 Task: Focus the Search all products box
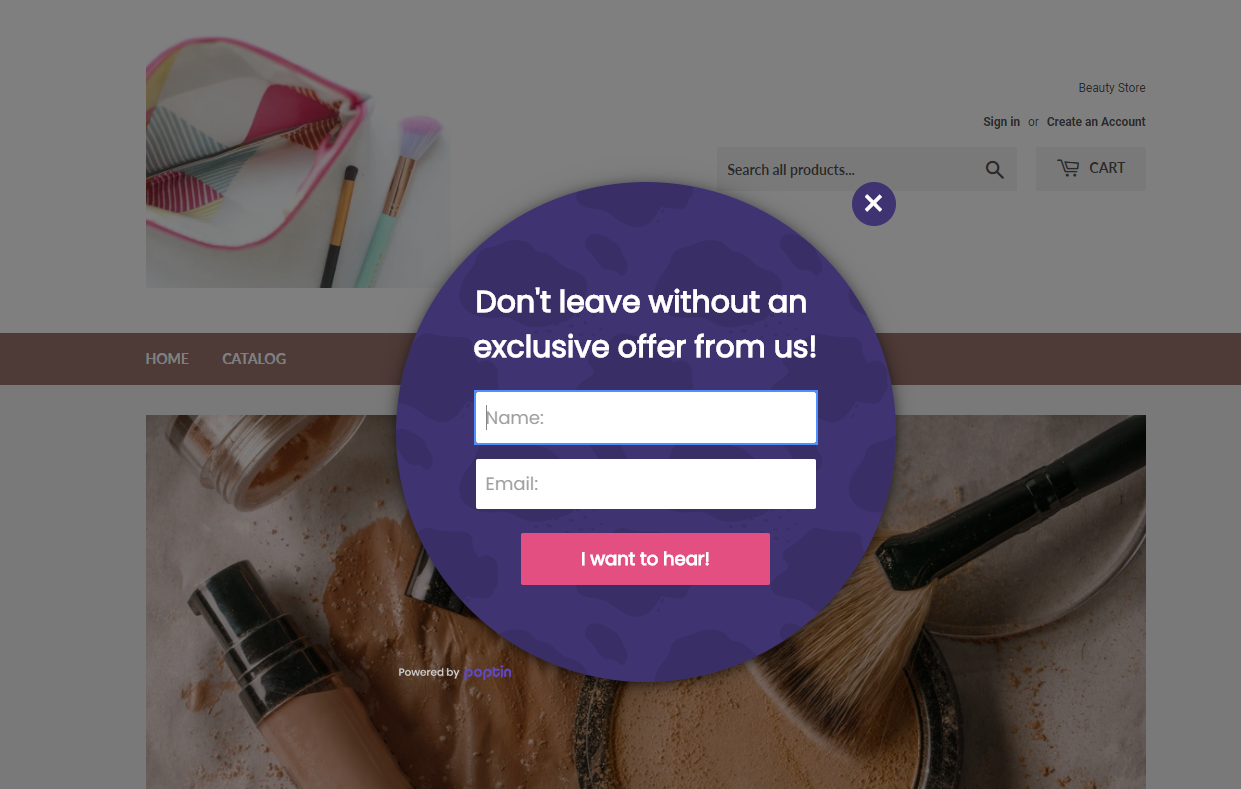point(848,170)
